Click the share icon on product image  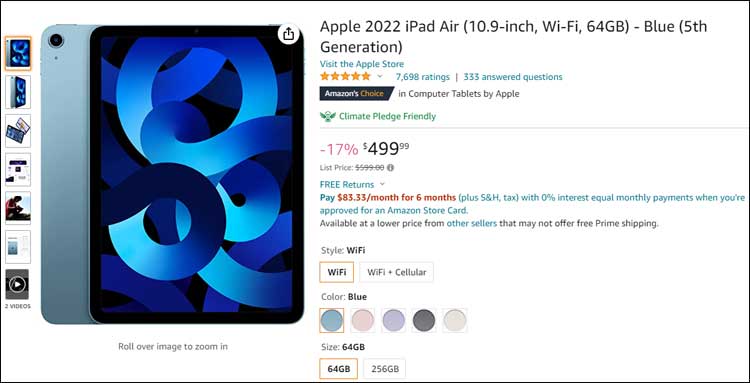tap(288, 34)
